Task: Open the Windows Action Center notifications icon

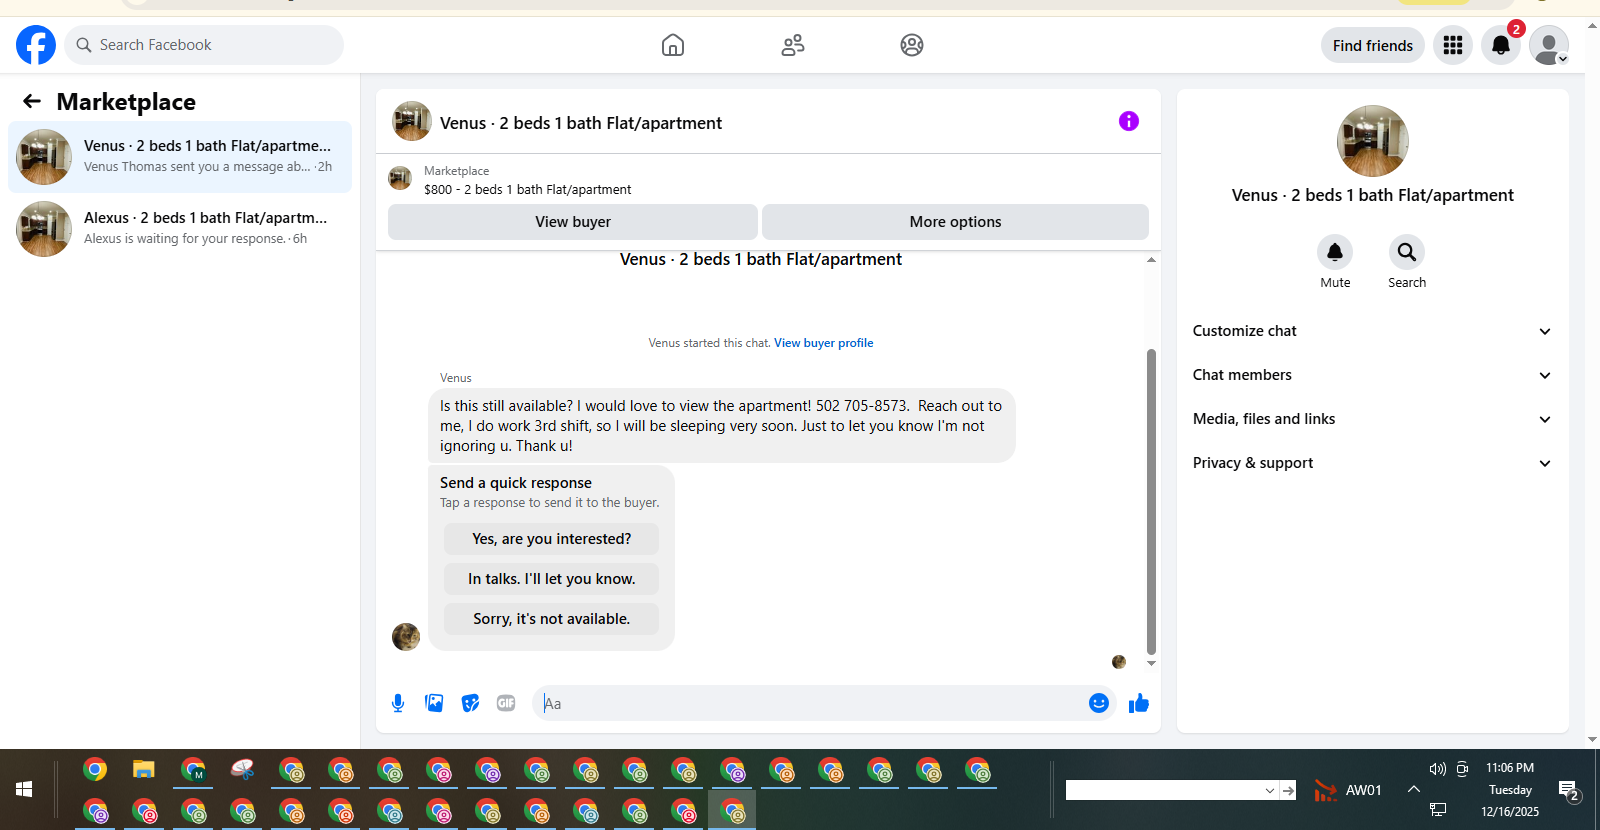Action: pos(1569,791)
